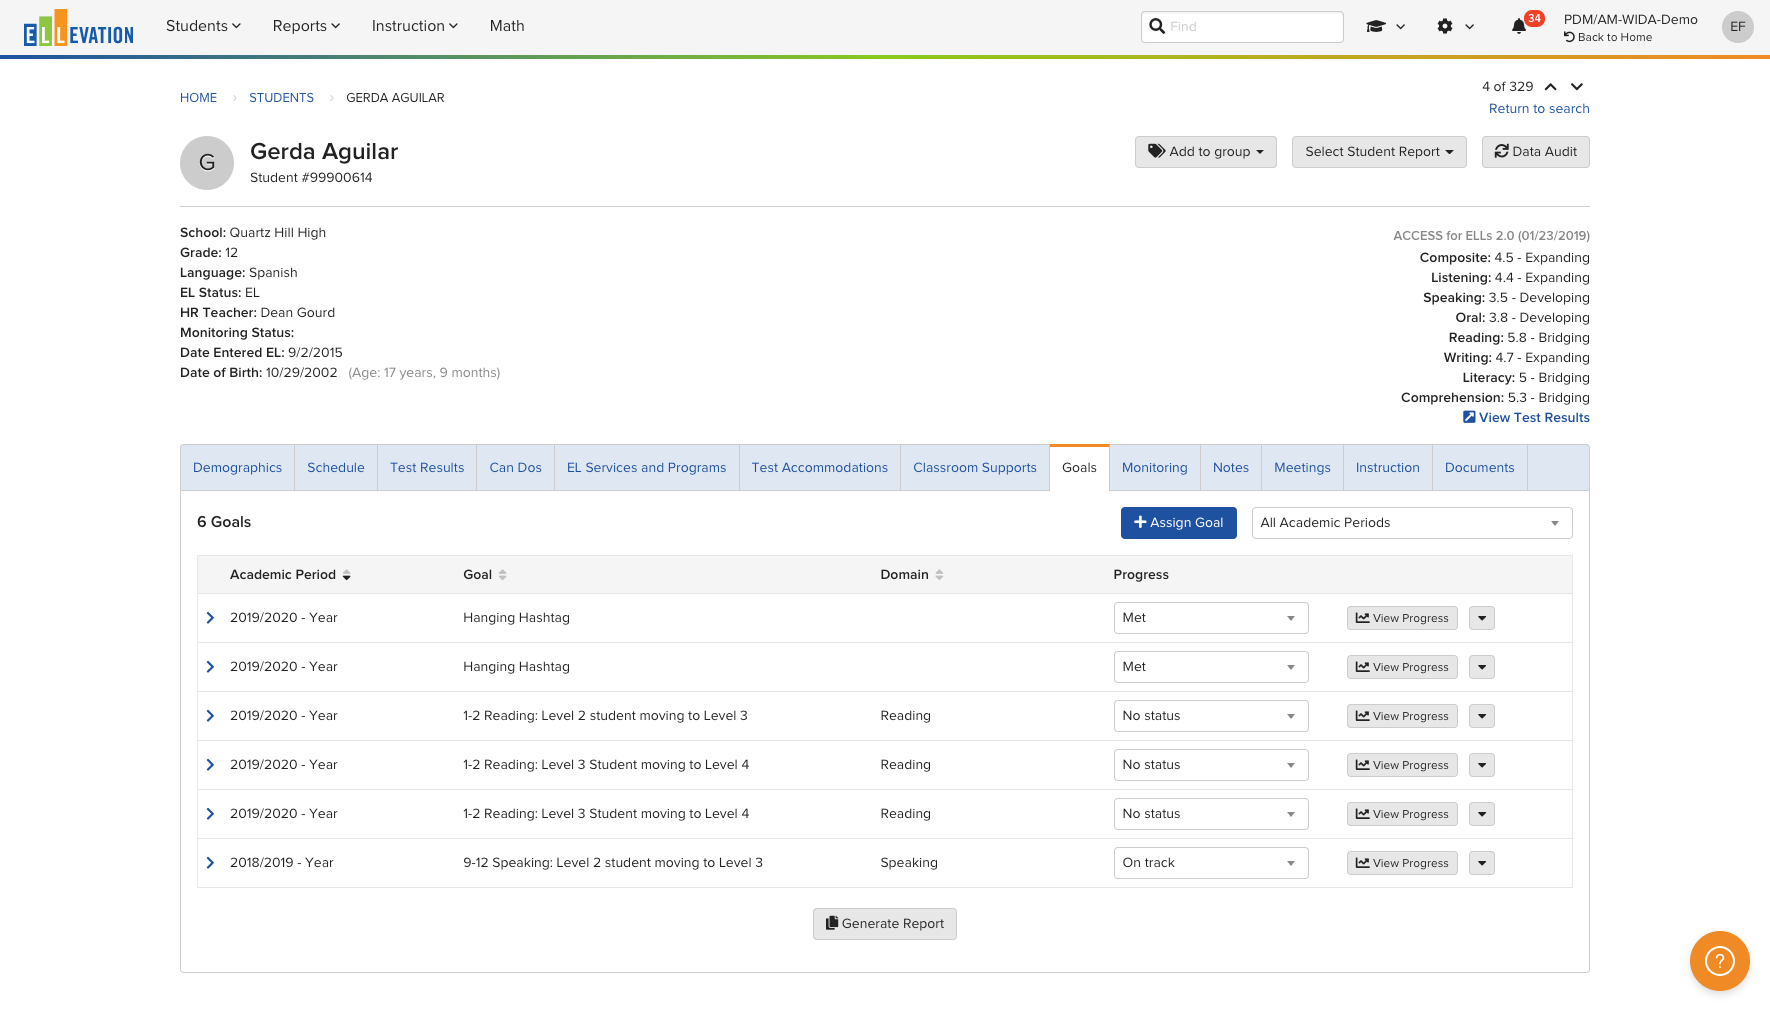
Task: Click the STUDENTS breadcrumb link
Action: pos(281,98)
